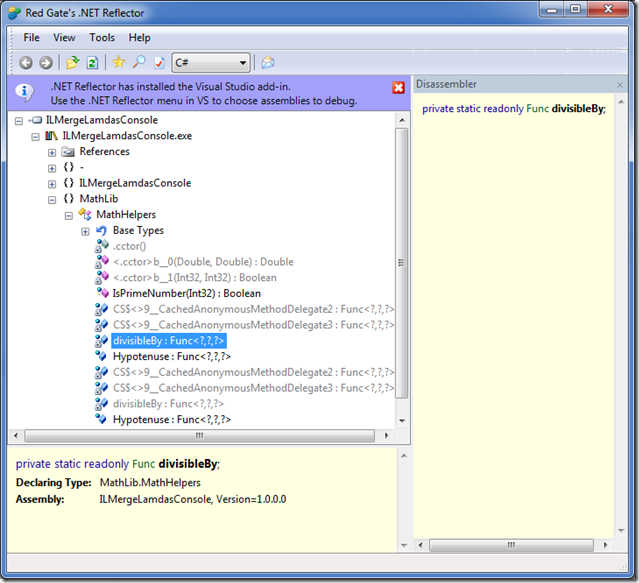Select <.cctor>b__1(Int32, Int32) method
This screenshot has width=639, height=583.
tap(195, 277)
